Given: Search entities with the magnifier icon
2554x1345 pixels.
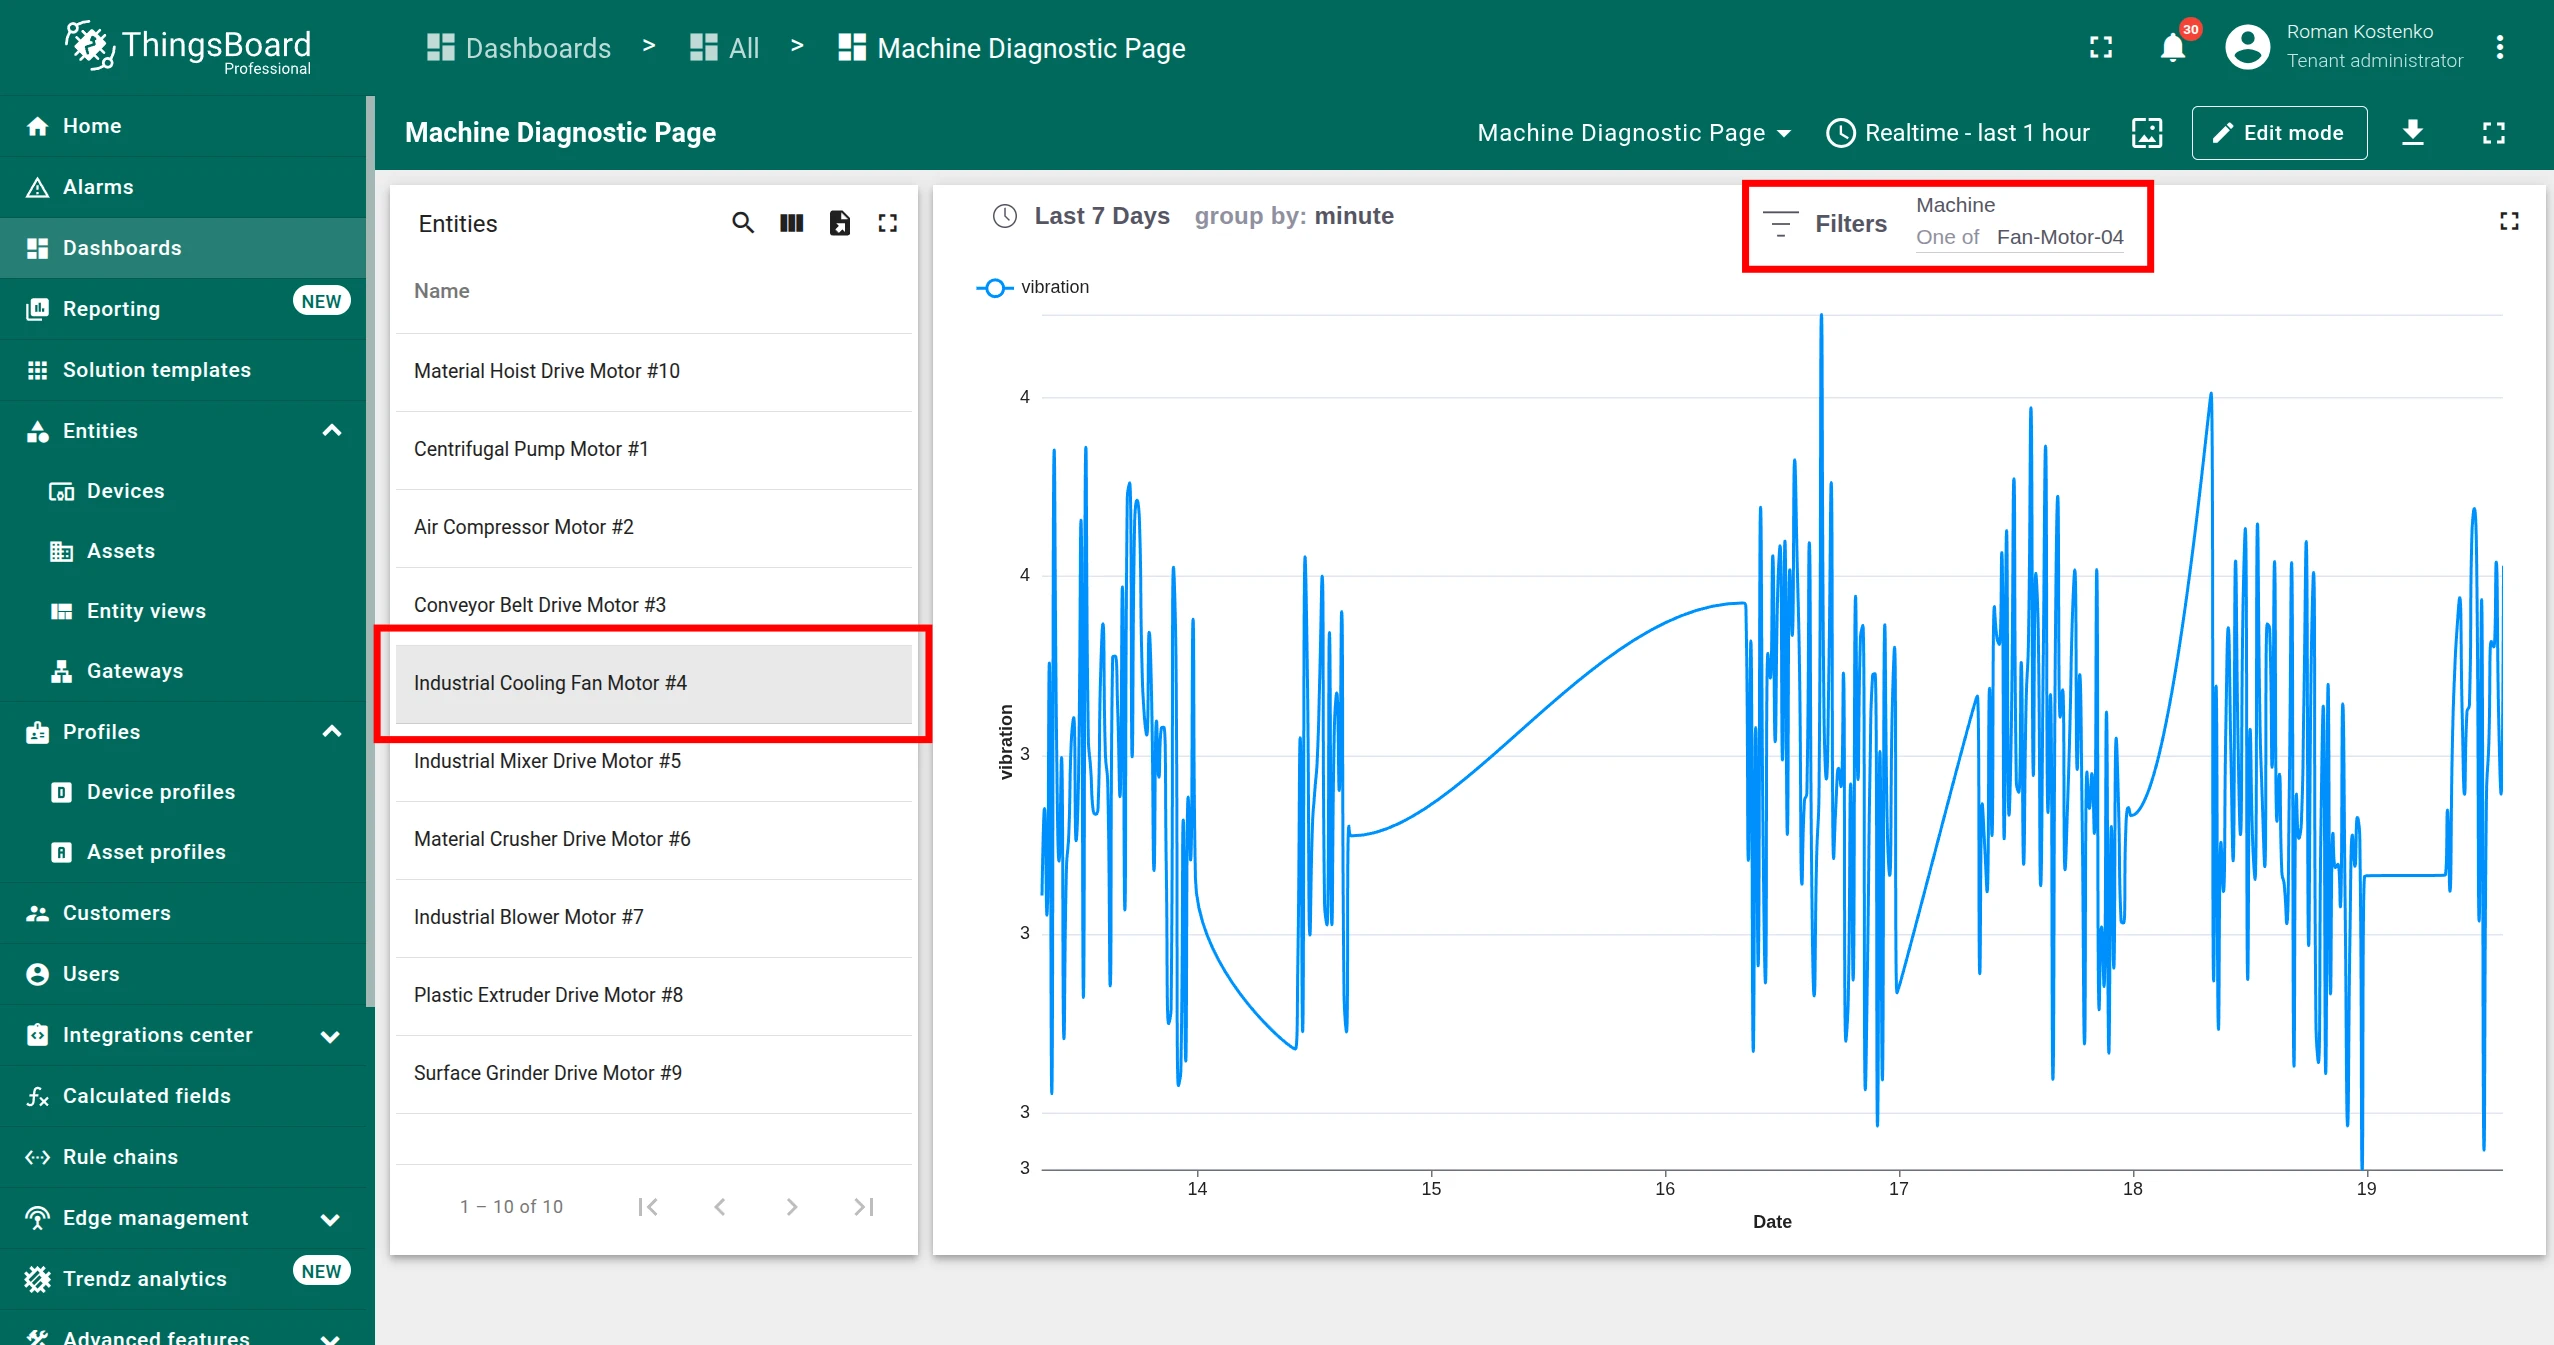Looking at the screenshot, I should pyautogui.click(x=742, y=223).
